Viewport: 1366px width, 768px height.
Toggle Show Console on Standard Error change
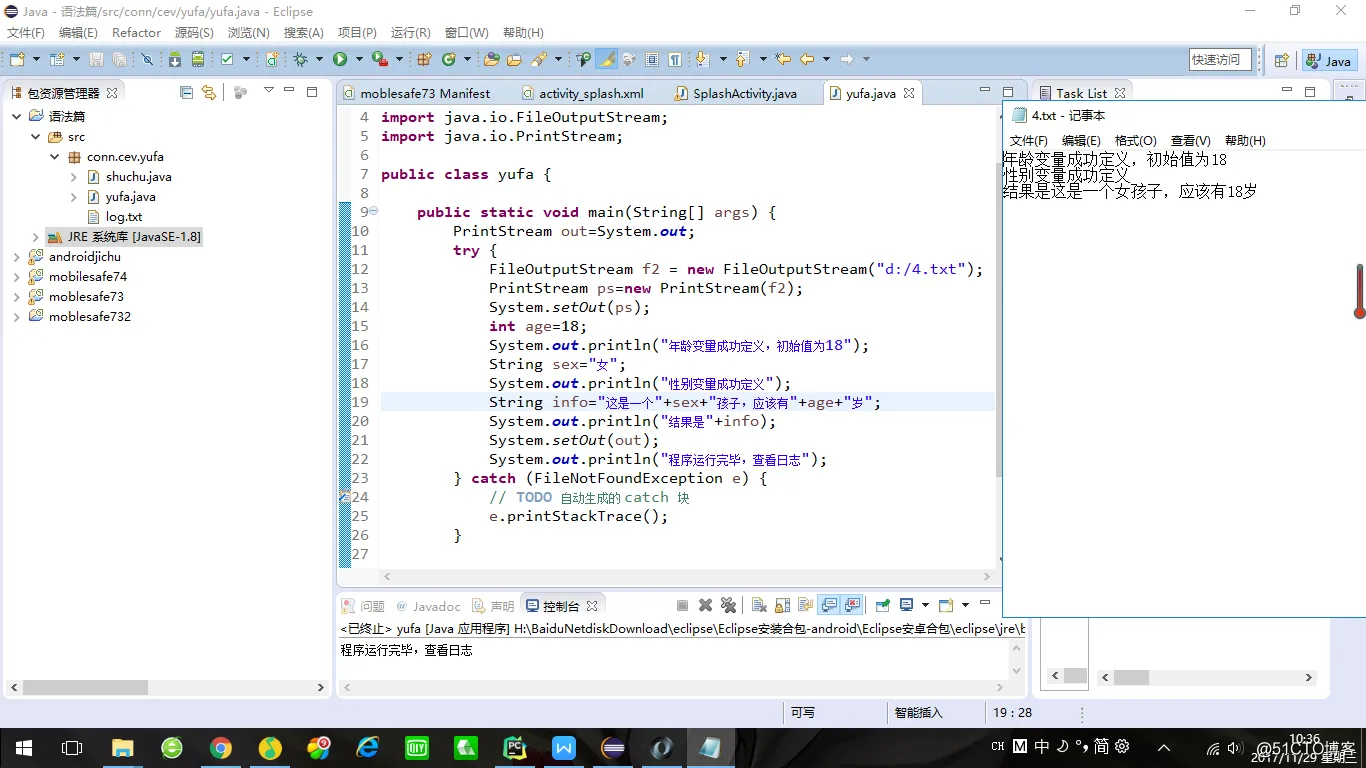tap(852, 605)
